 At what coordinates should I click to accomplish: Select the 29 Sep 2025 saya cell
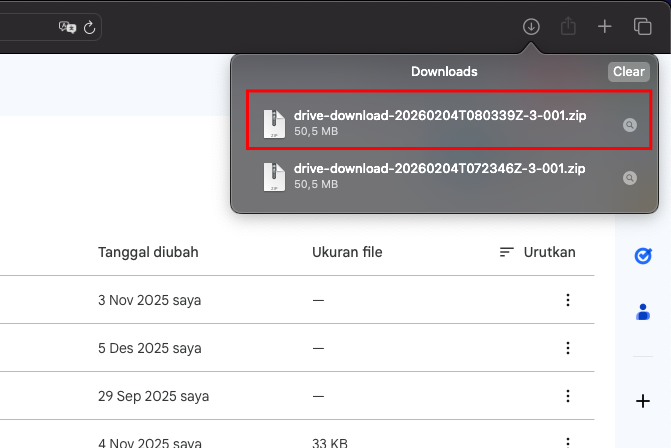click(x=153, y=396)
